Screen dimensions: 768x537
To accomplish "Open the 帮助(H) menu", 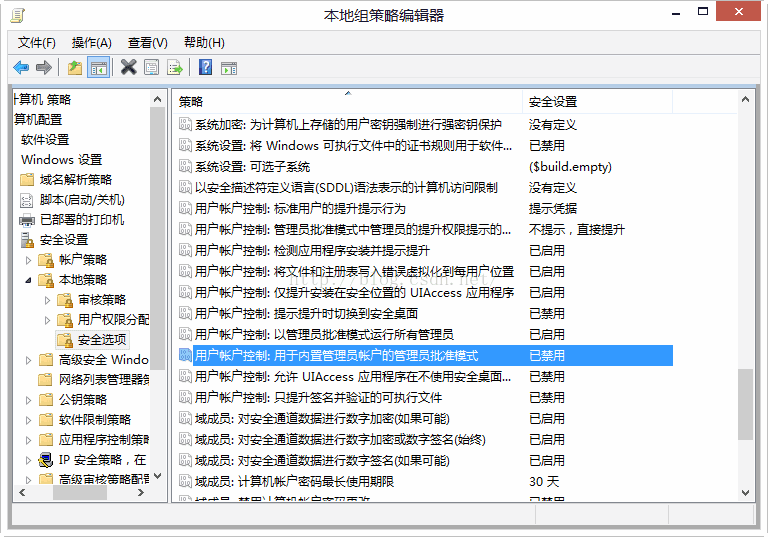I will 204,43.
